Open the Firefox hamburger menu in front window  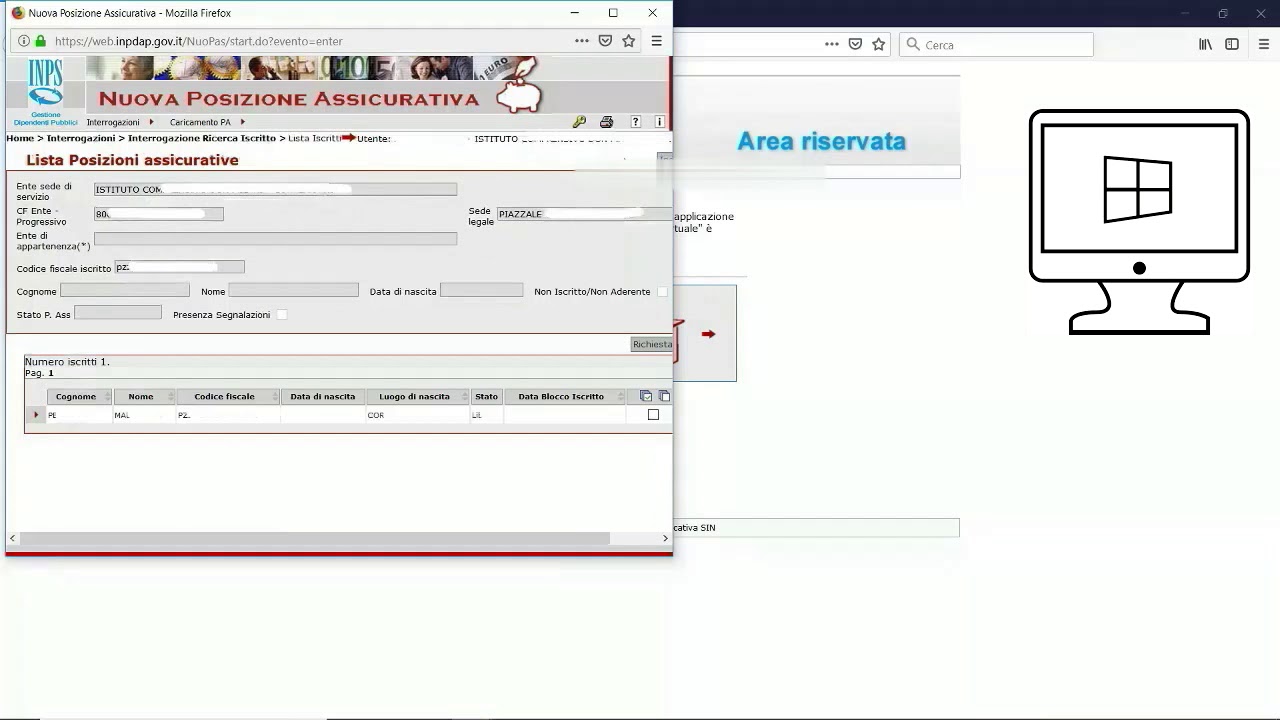coord(657,41)
